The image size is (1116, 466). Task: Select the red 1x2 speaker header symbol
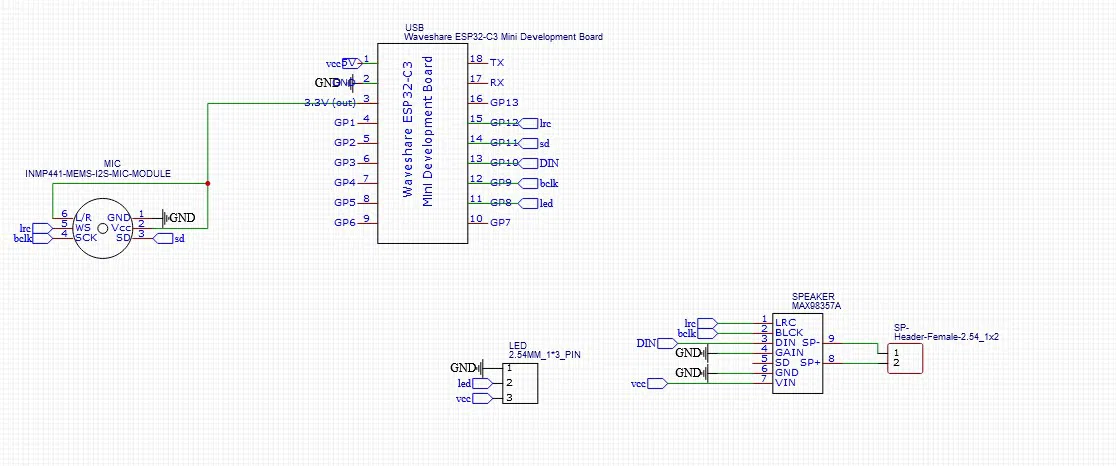905,358
